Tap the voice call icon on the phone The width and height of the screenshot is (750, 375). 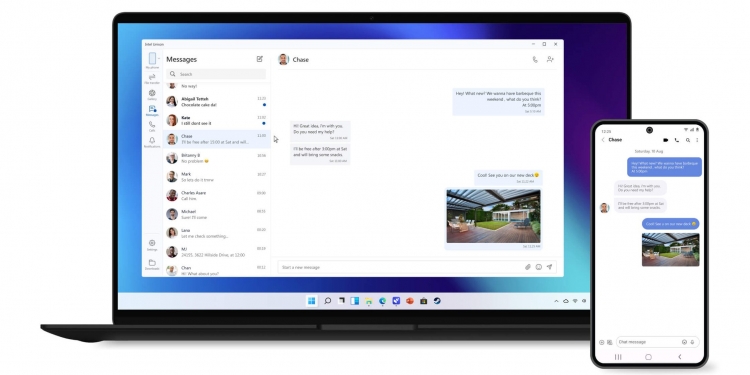[x=676, y=140]
